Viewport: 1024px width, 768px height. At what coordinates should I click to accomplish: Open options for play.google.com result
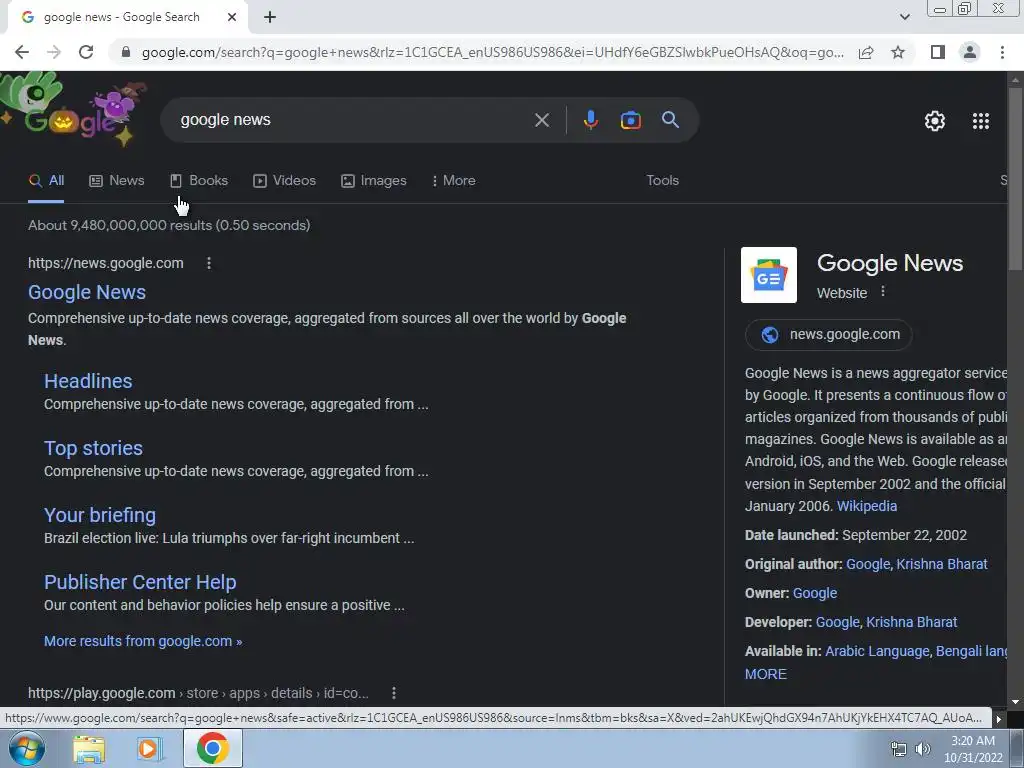coord(394,693)
